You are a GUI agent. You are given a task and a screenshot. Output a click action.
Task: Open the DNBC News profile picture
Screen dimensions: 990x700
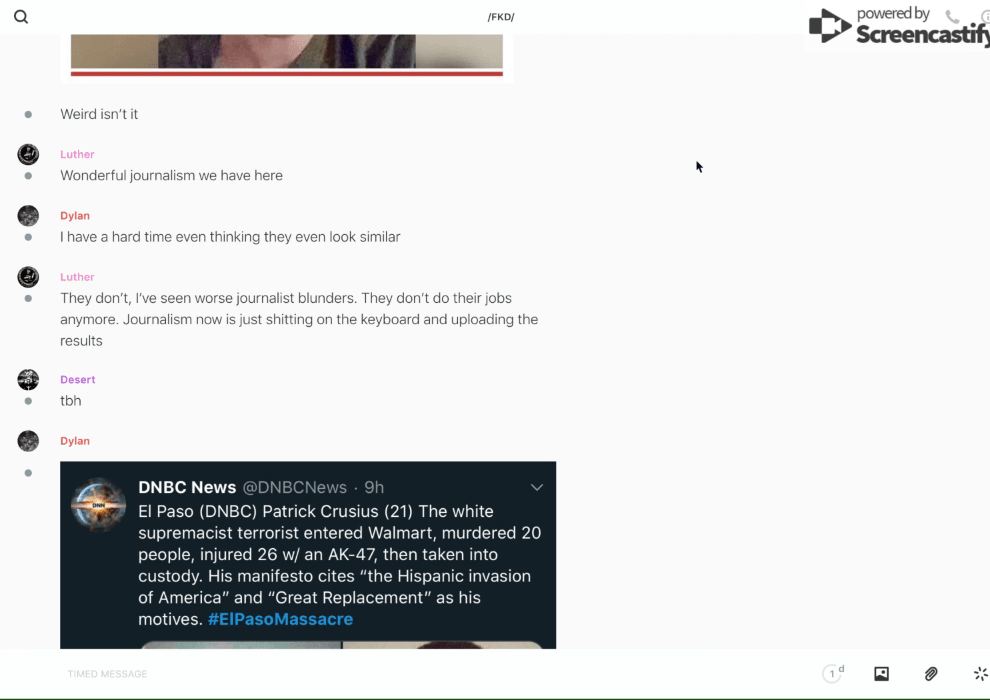98,504
